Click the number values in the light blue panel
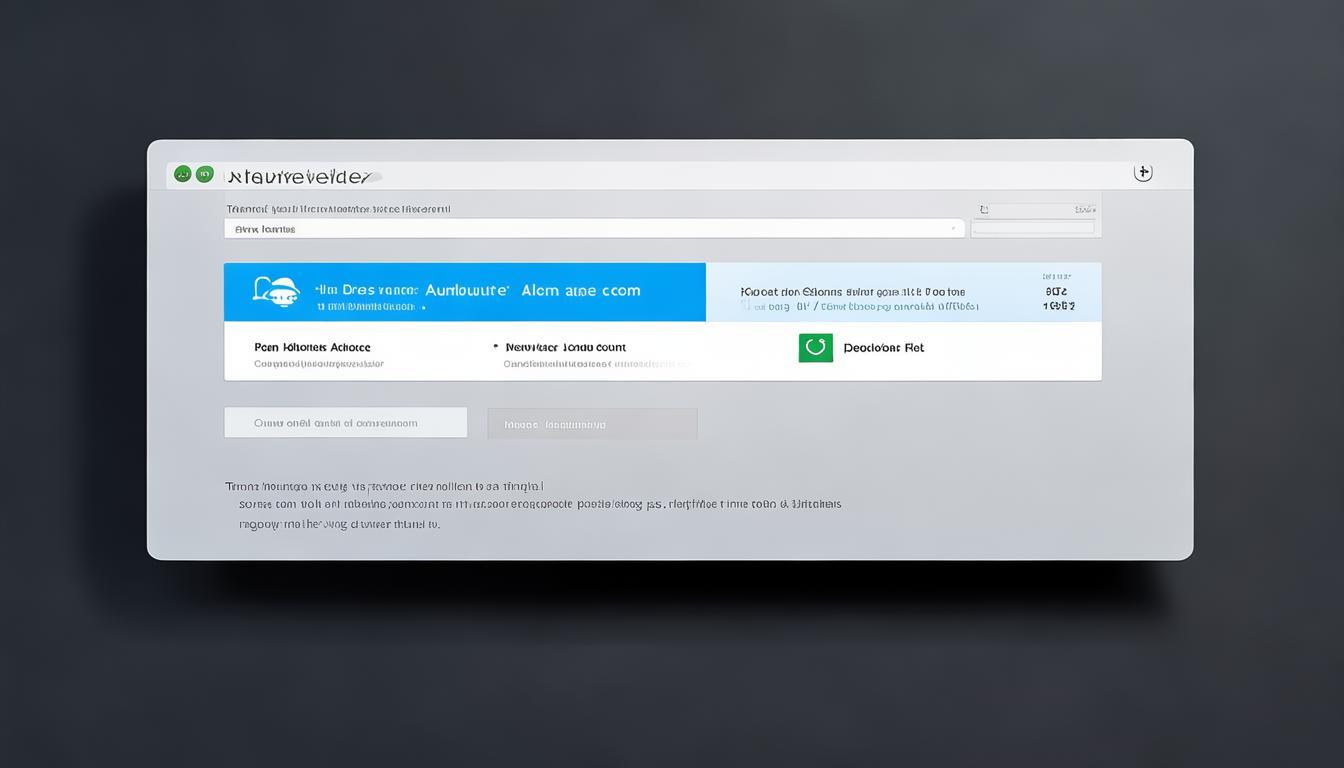Screen dimensions: 1344x768 tap(1058, 299)
